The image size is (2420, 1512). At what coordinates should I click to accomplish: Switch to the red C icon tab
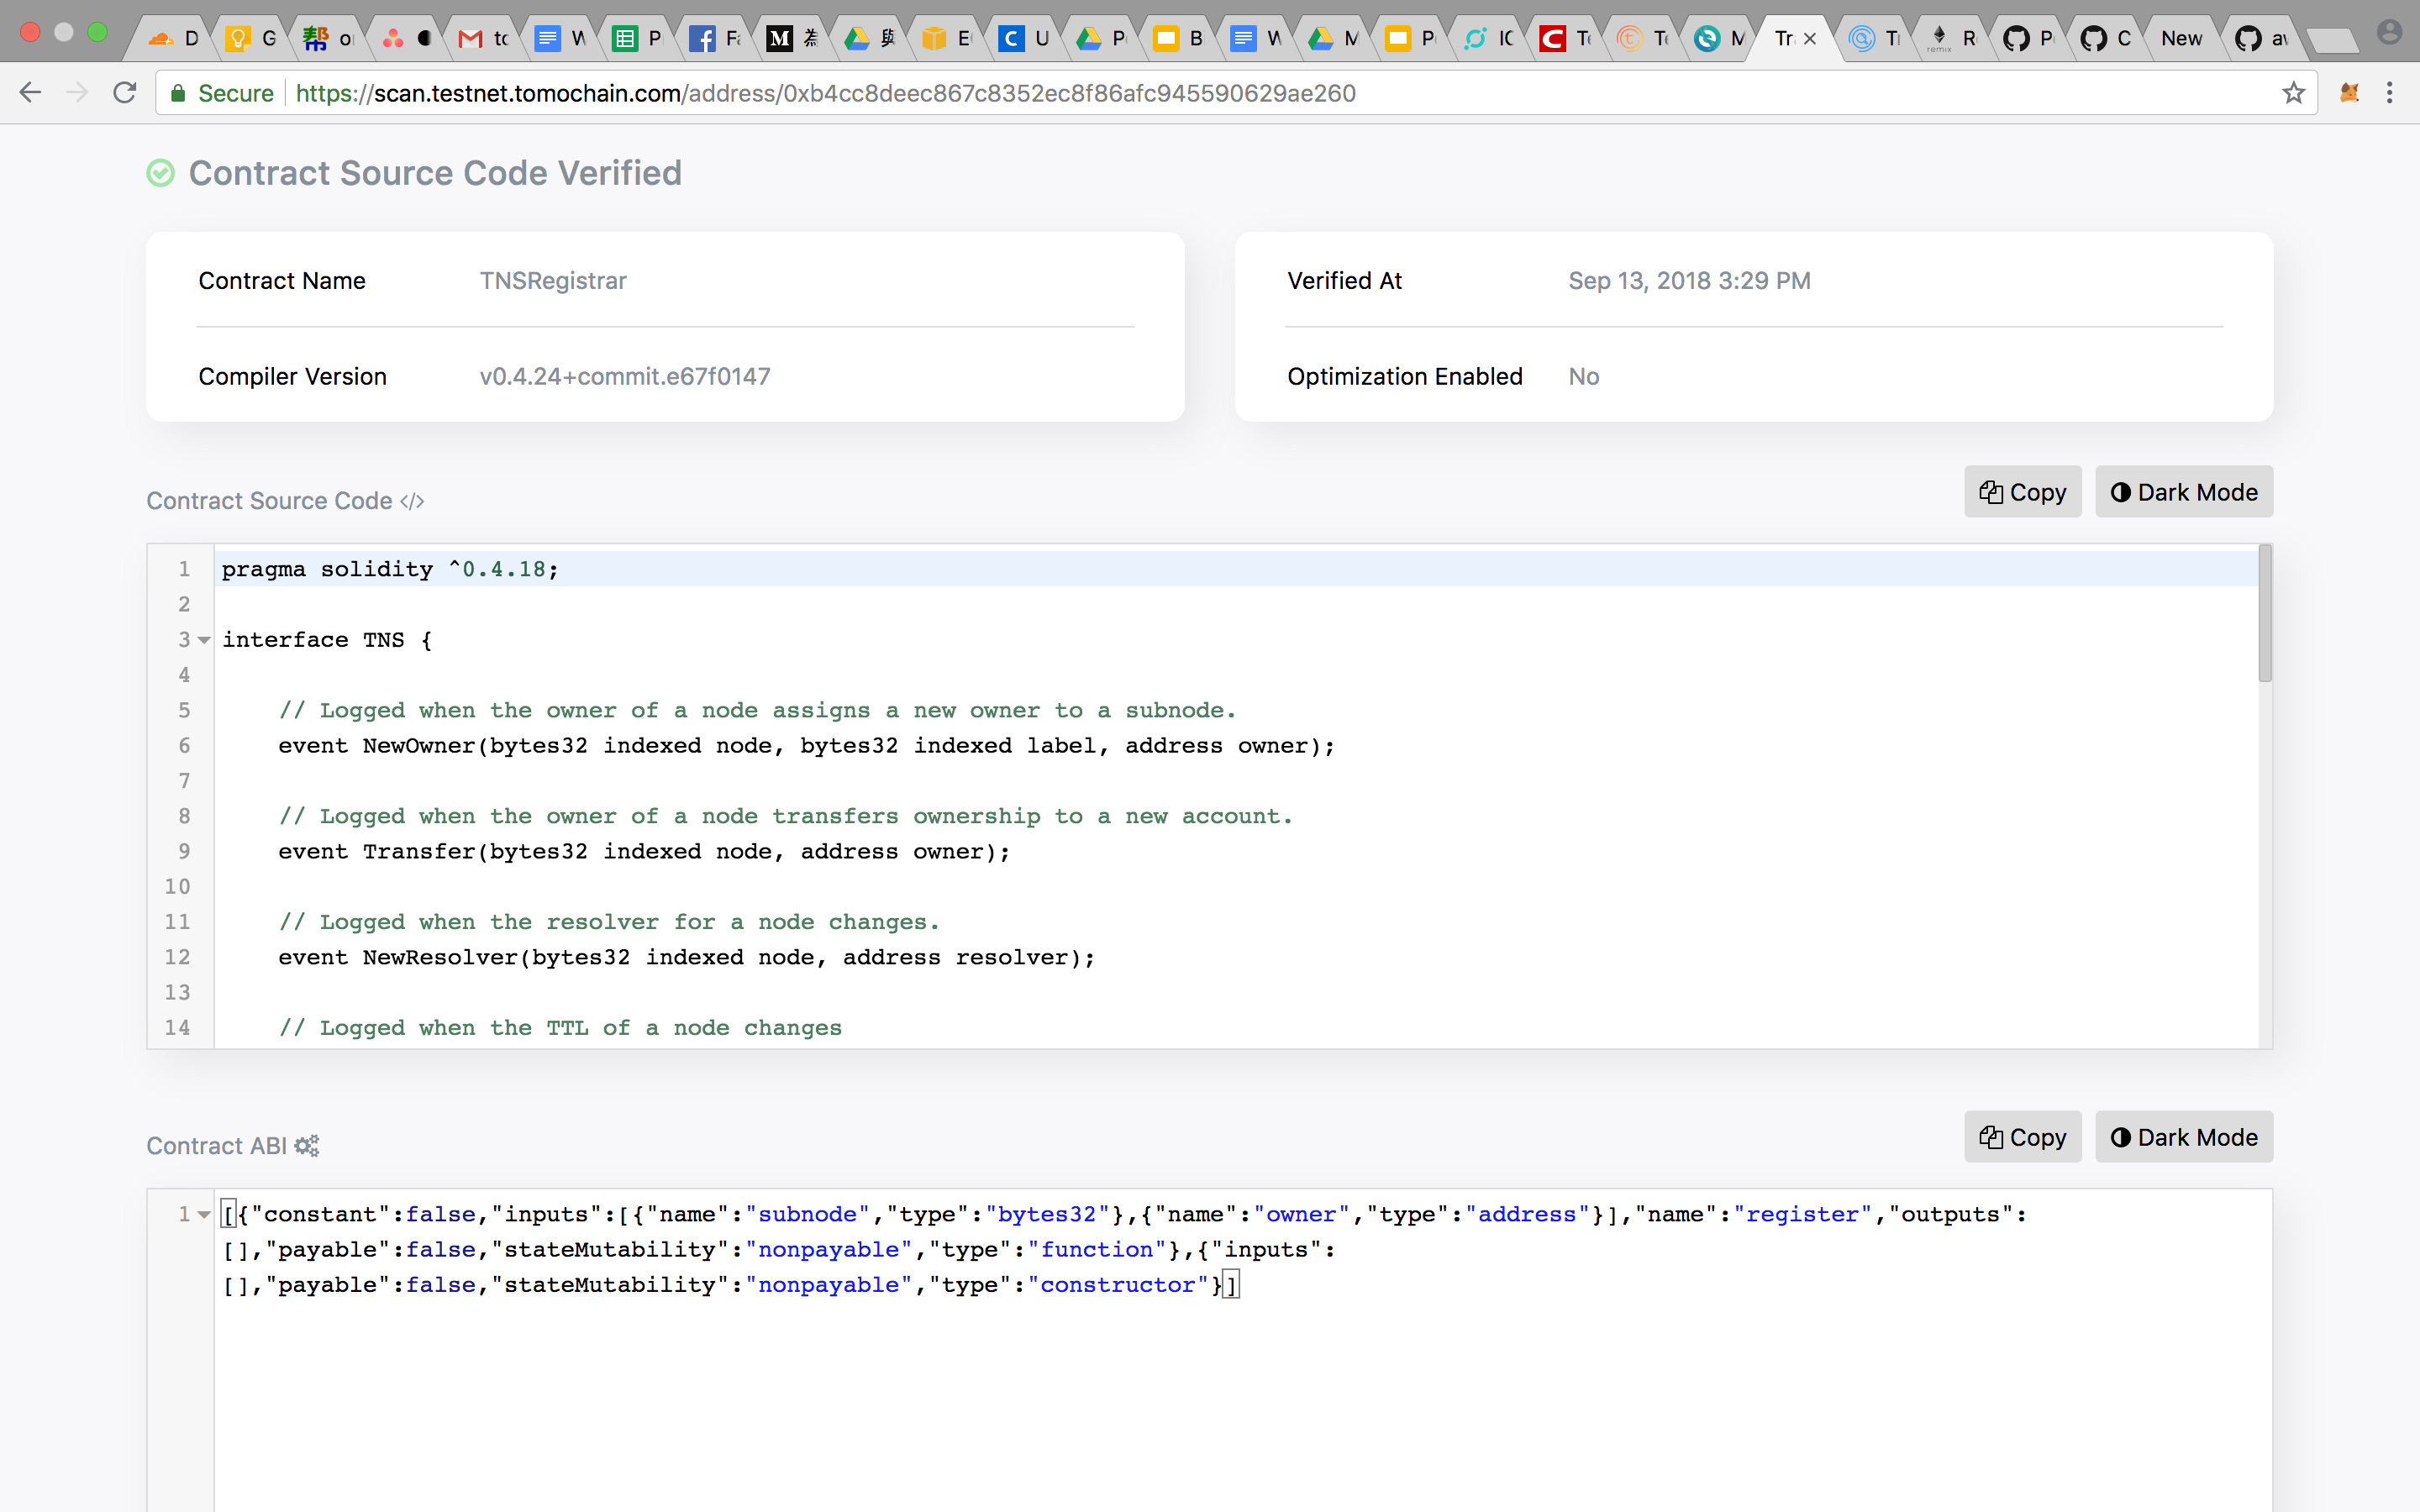coord(1566,38)
